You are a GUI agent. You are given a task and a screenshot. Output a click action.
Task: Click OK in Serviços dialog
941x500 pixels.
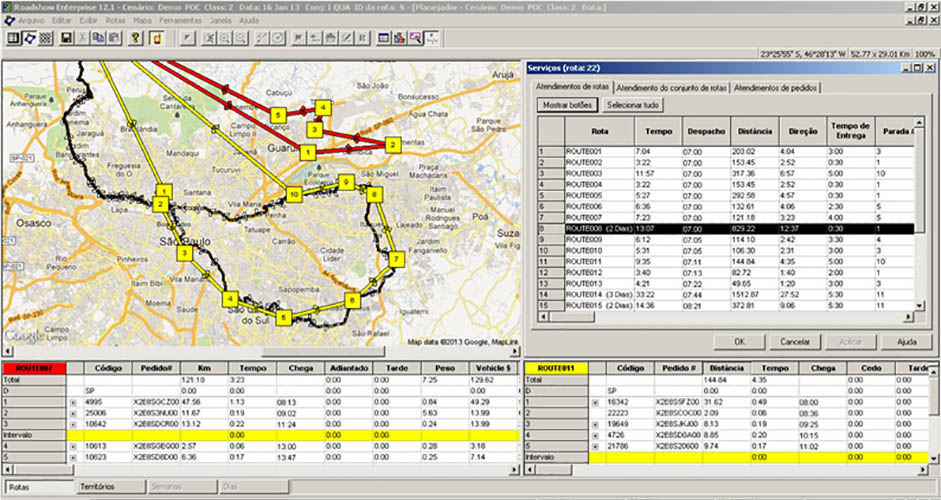coord(739,342)
